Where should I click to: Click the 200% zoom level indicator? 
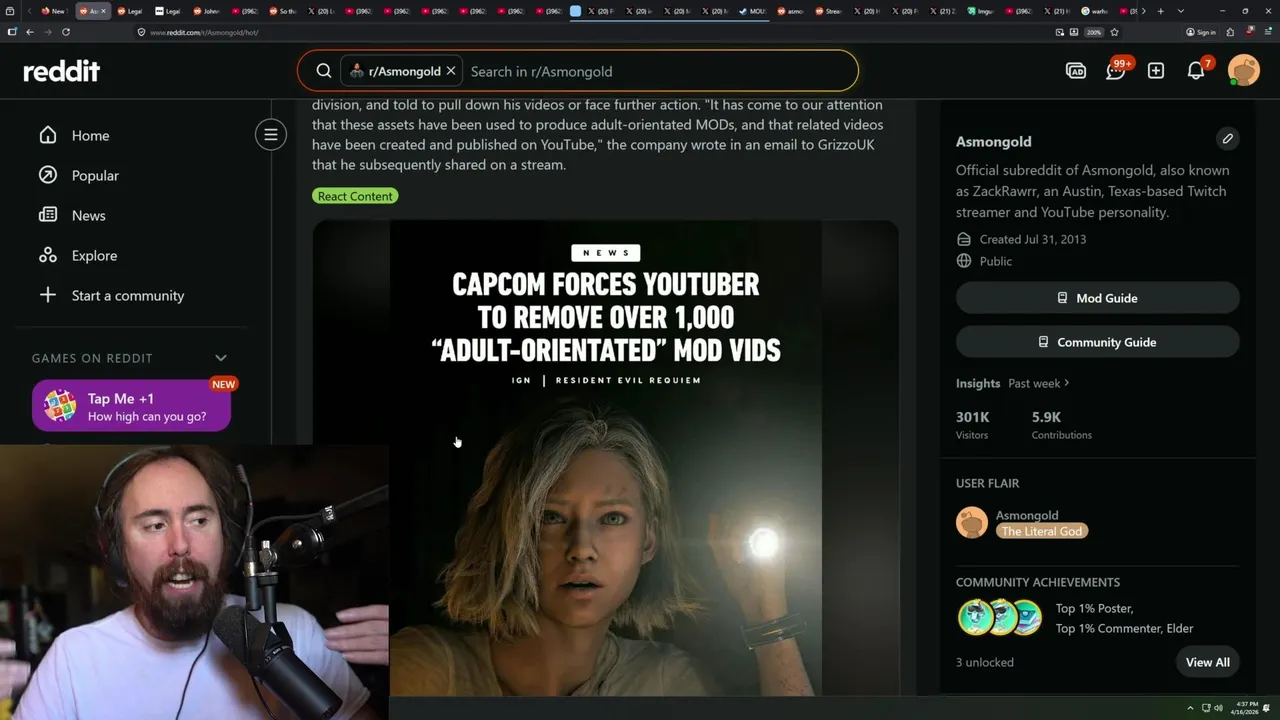click(x=1094, y=32)
